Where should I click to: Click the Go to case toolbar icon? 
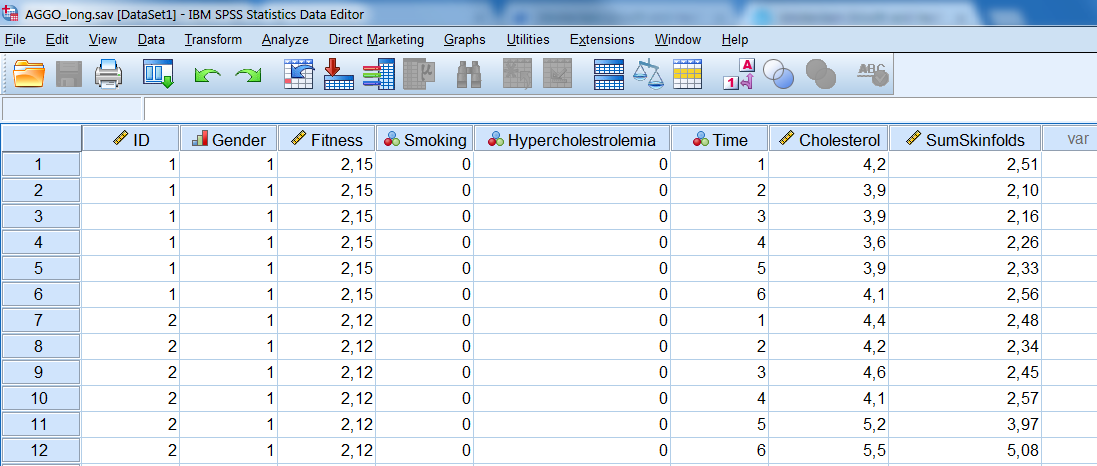pyautogui.click(x=300, y=74)
